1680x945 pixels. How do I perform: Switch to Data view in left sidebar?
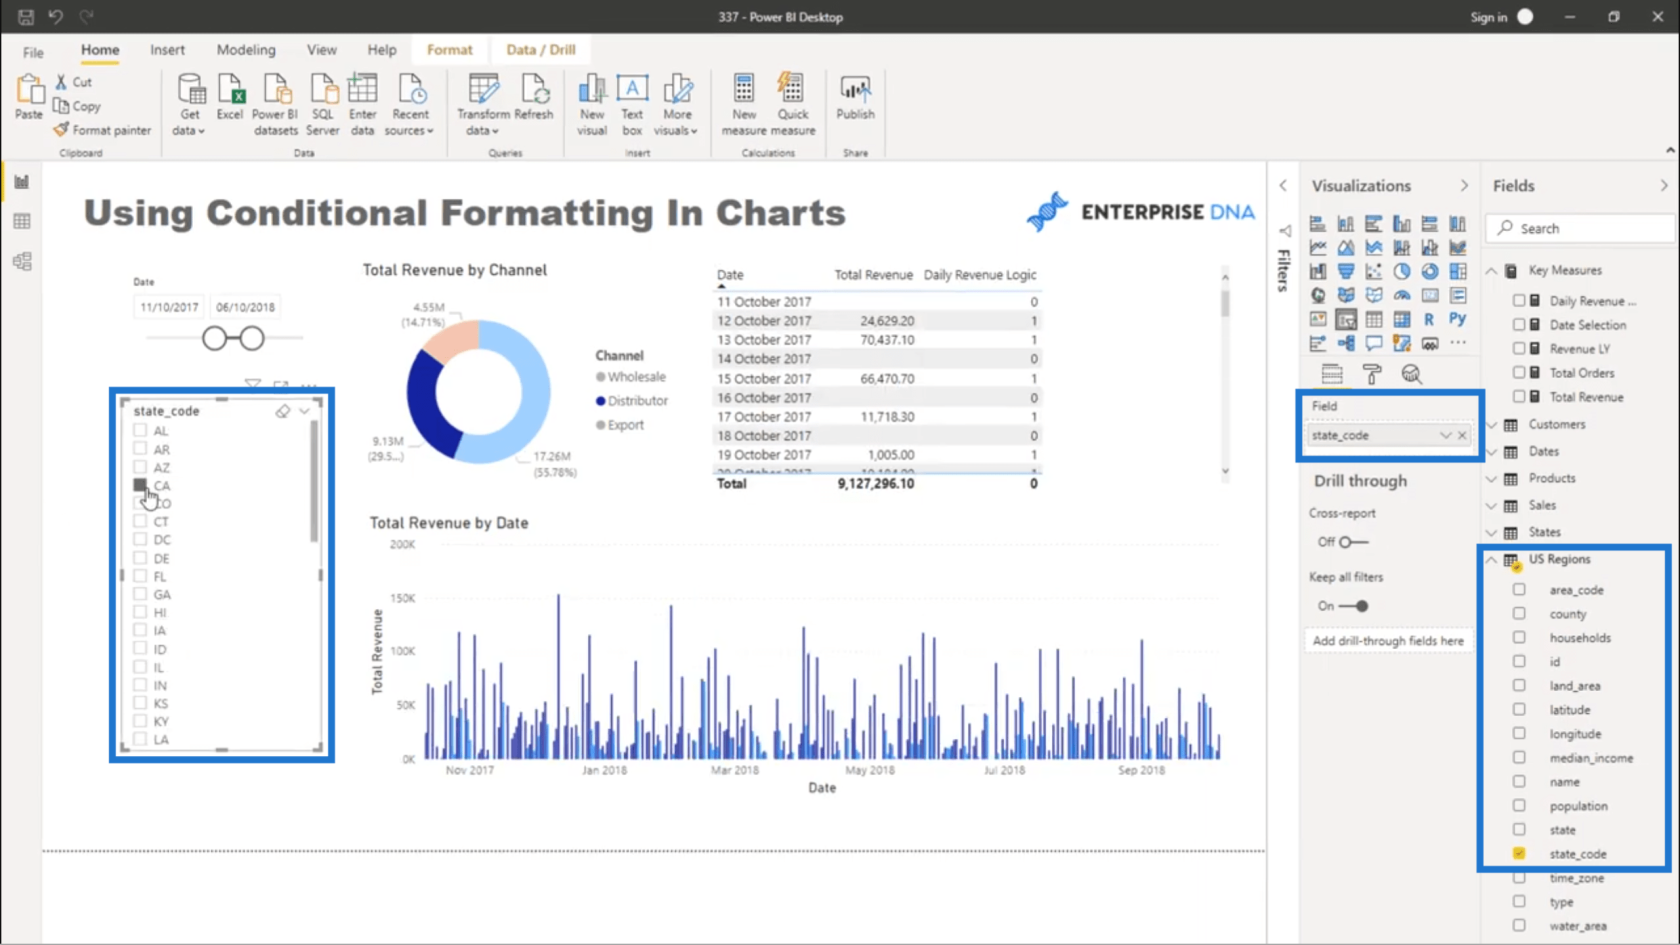22,222
